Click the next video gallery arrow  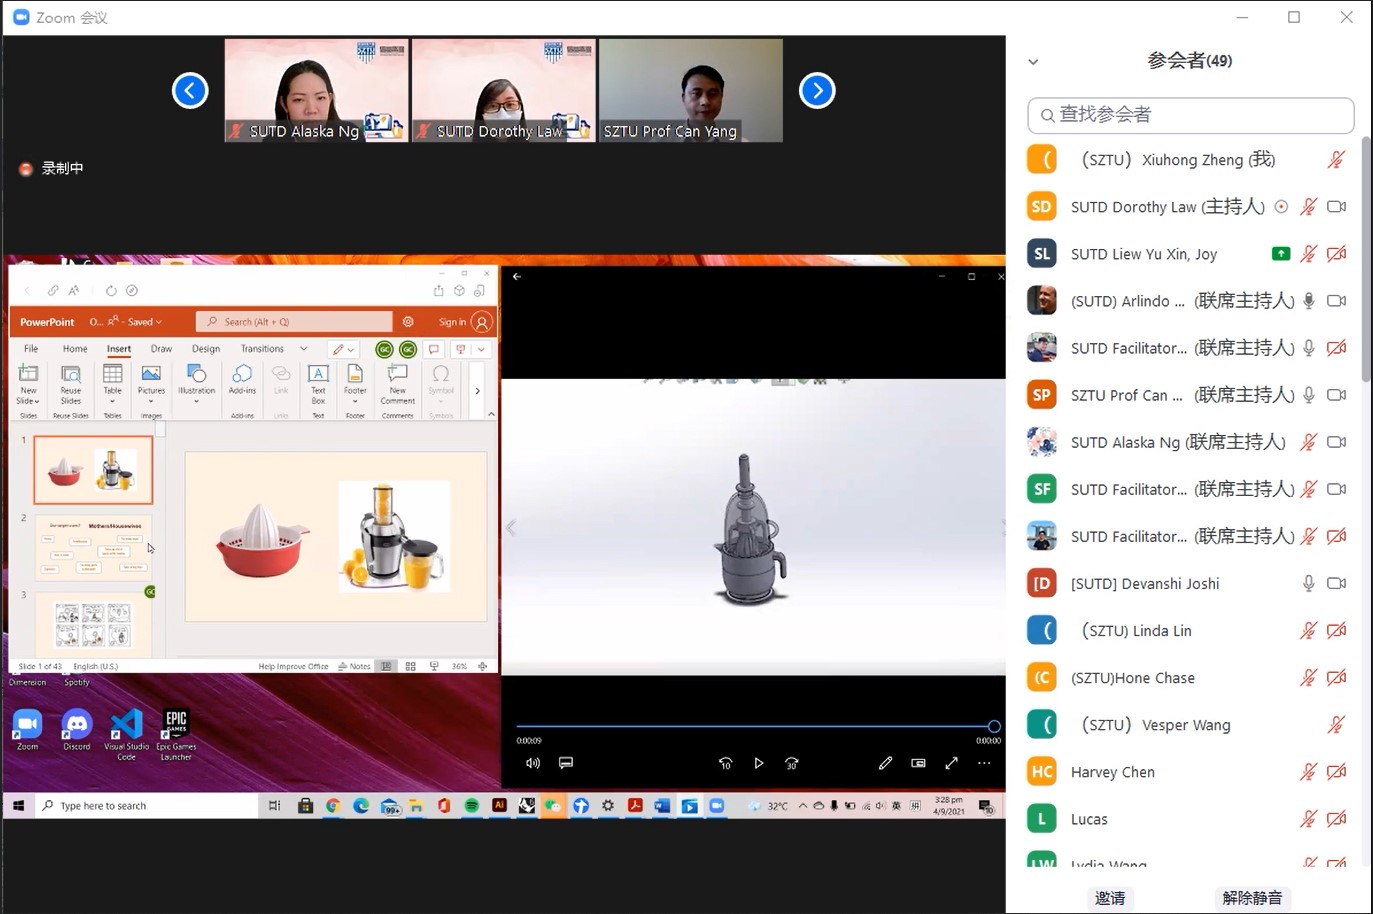817,91
